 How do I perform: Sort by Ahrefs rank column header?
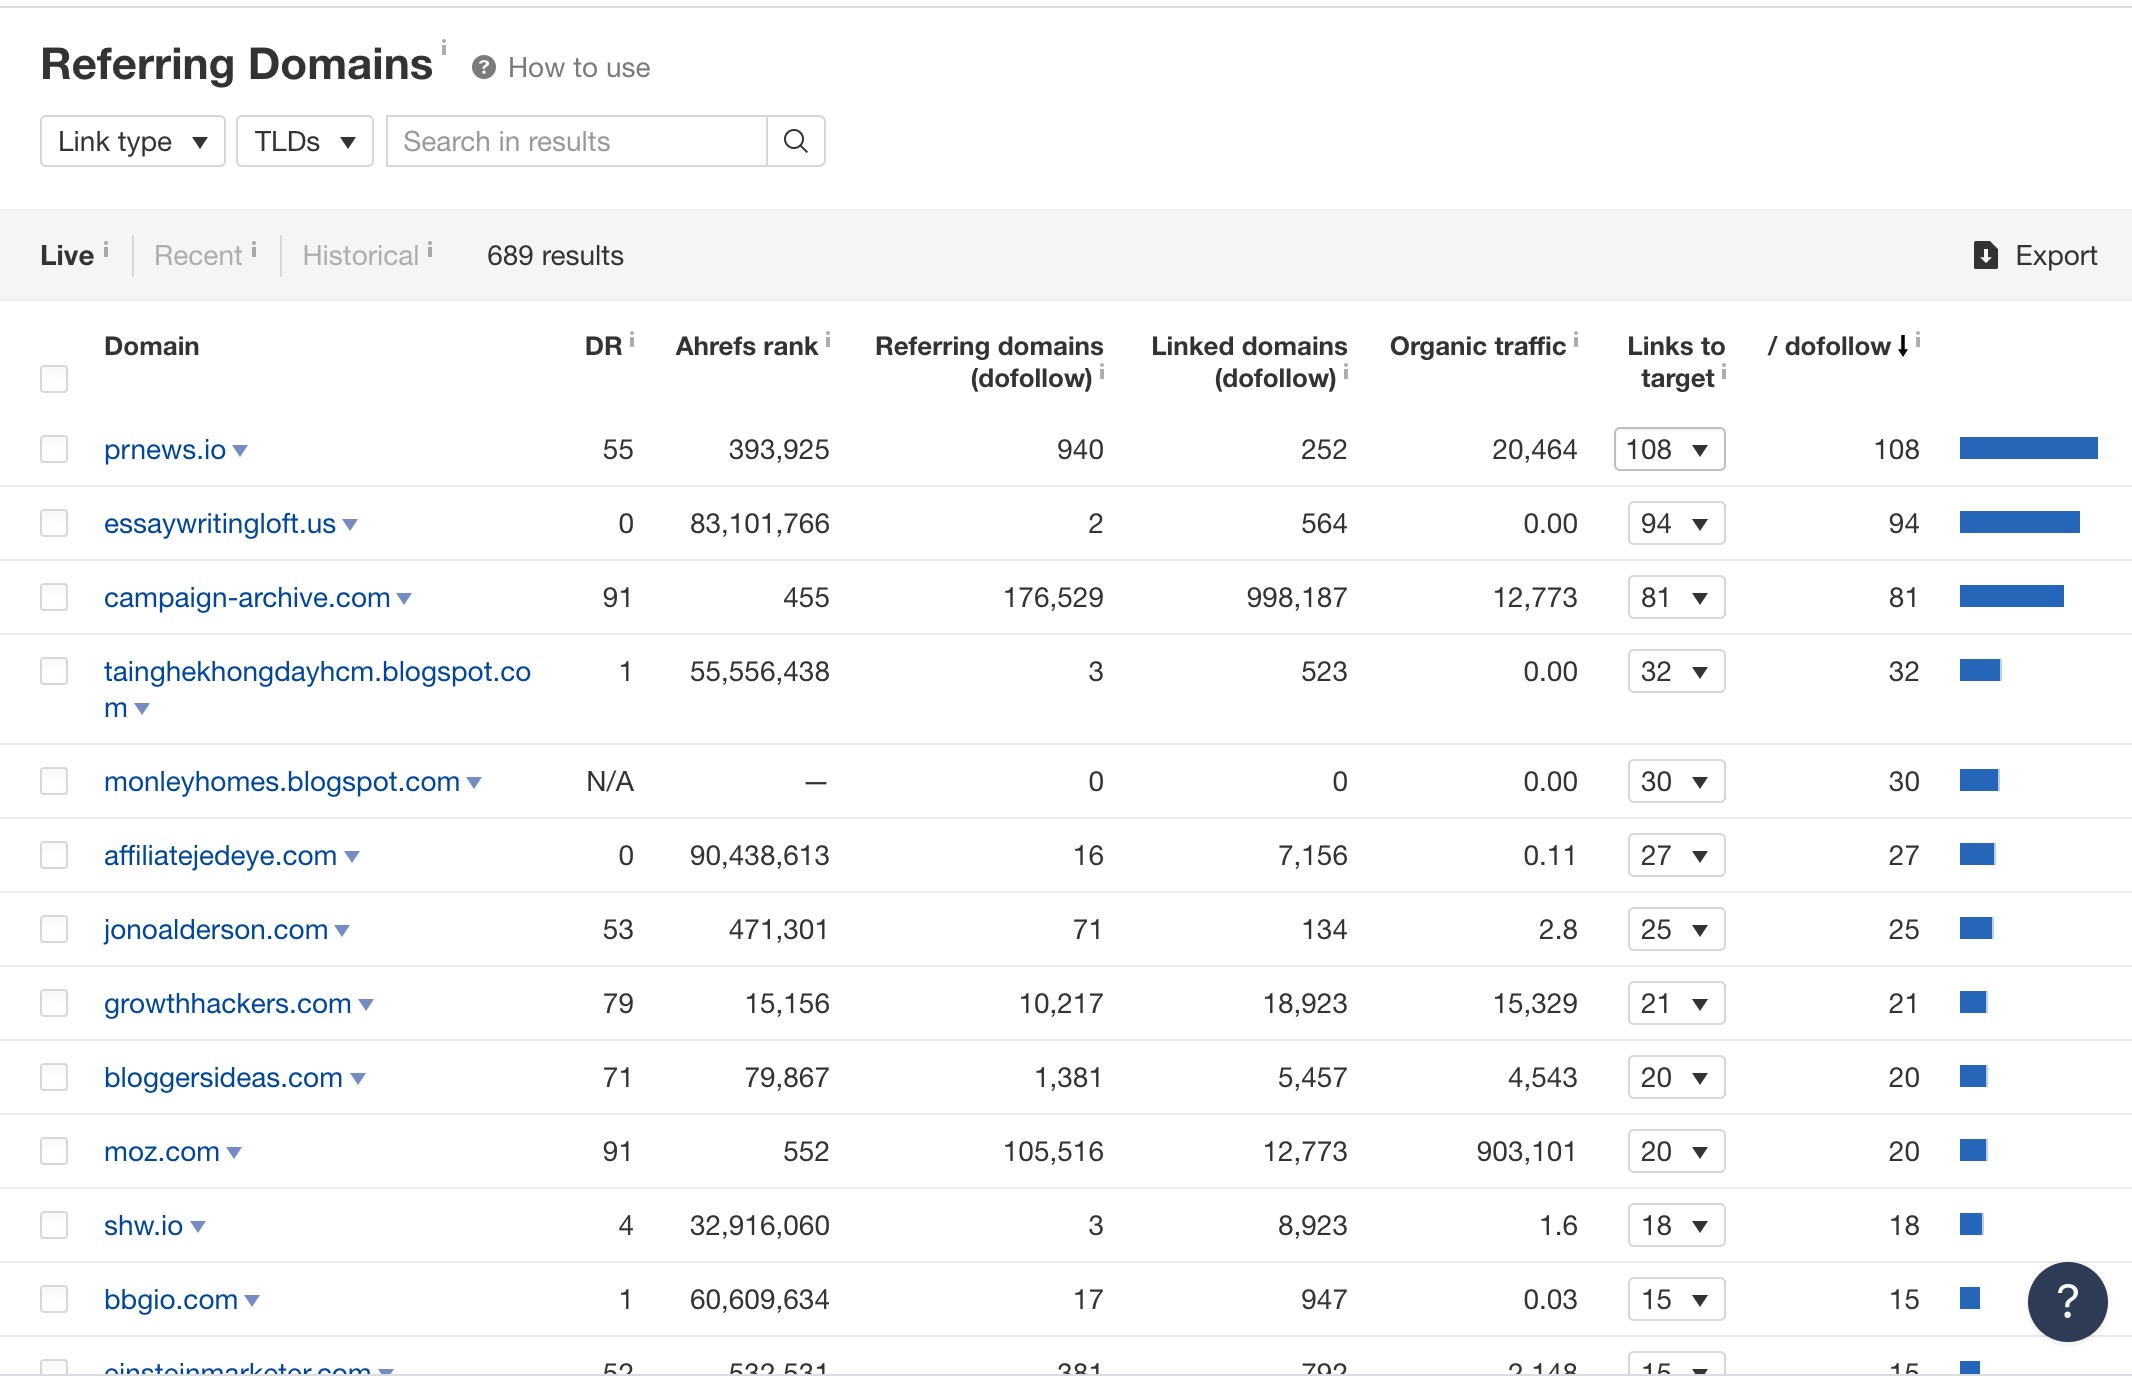[747, 346]
